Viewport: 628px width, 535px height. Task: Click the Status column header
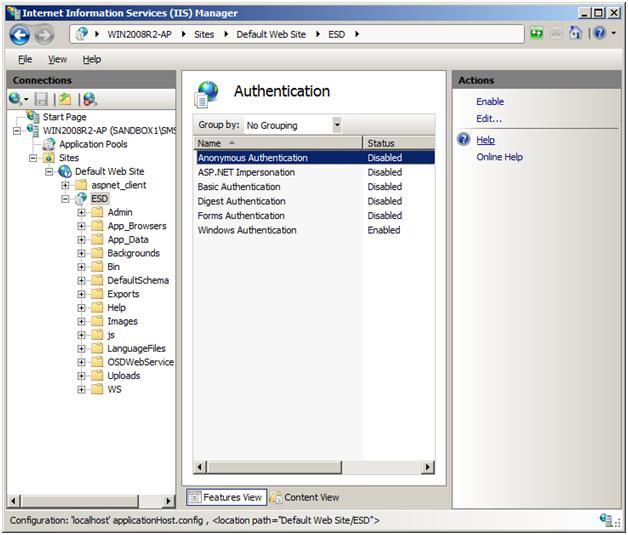point(399,143)
